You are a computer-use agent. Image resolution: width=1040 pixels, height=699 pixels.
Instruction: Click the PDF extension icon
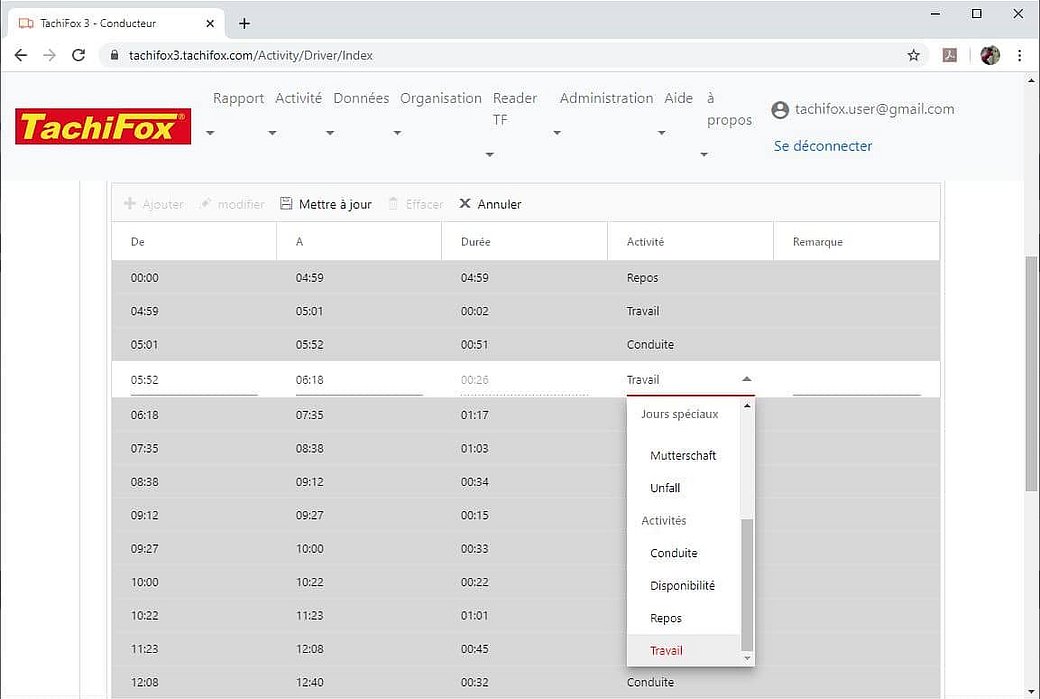click(x=950, y=55)
